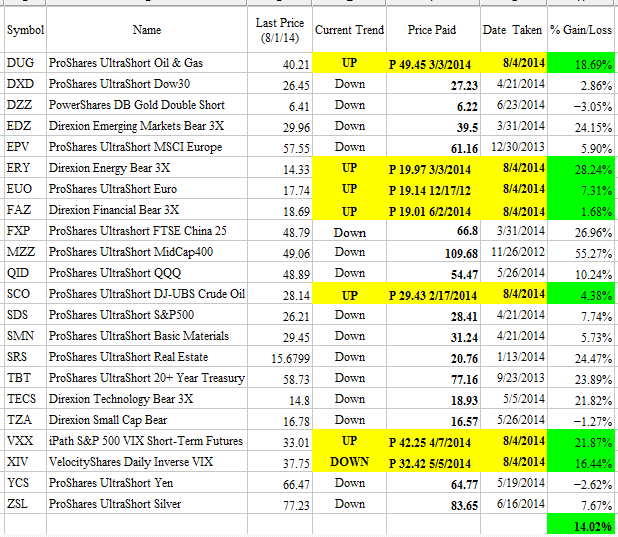
Task: Click ProShares UltraShort Euro cell
Action: 147,189
